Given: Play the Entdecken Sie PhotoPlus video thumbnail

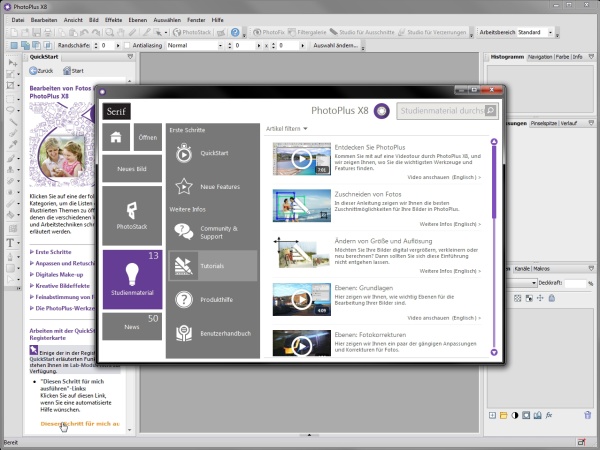Looking at the screenshot, I should pos(302,159).
